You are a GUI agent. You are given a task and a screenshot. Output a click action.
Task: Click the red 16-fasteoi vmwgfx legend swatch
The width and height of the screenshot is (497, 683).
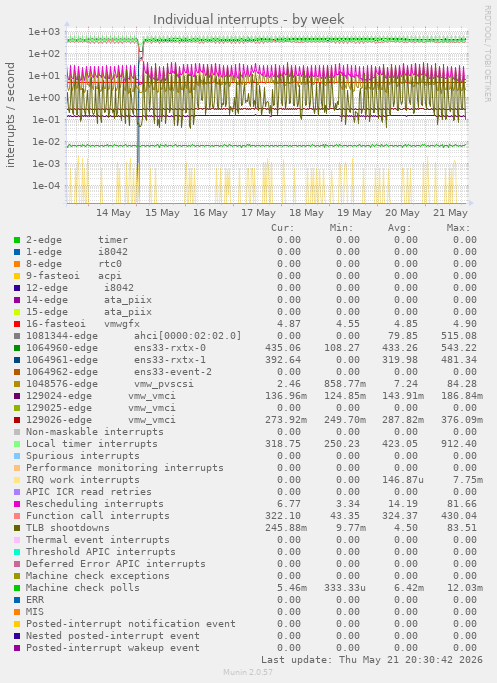tap(17, 324)
